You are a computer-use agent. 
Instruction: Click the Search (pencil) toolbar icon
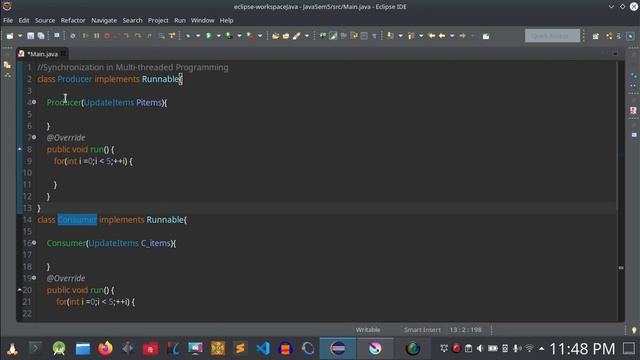pyautogui.click(x=297, y=36)
